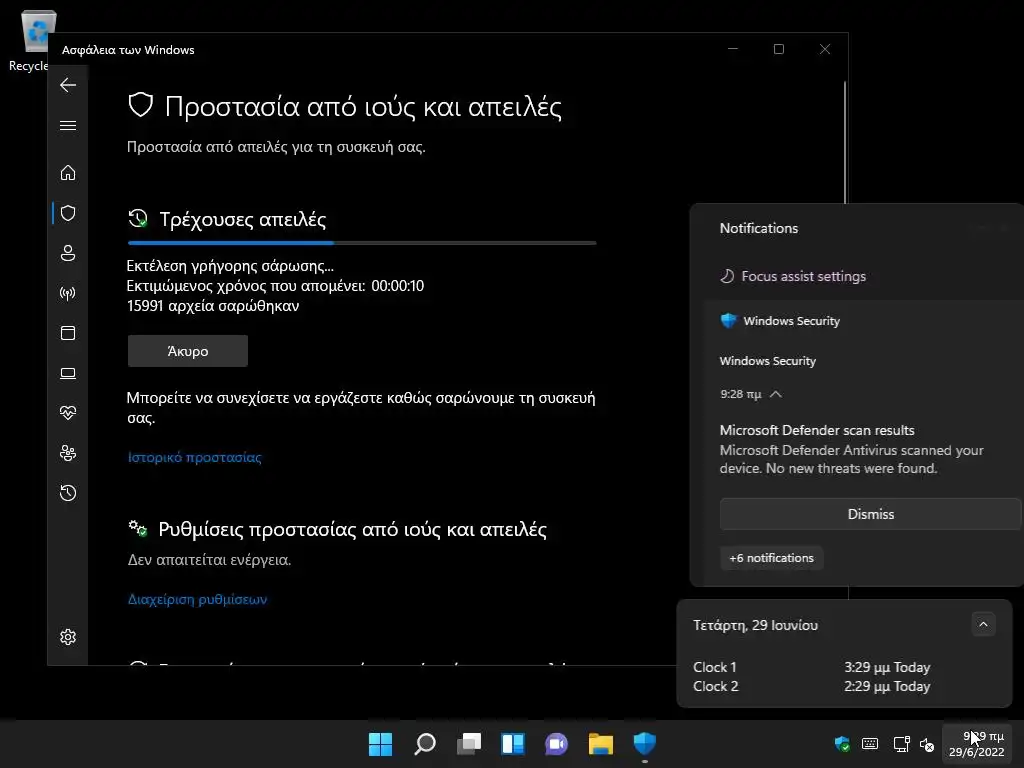1024x768 pixels.
Task: Open Chat app on taskbar
Action: click(556, 744)
